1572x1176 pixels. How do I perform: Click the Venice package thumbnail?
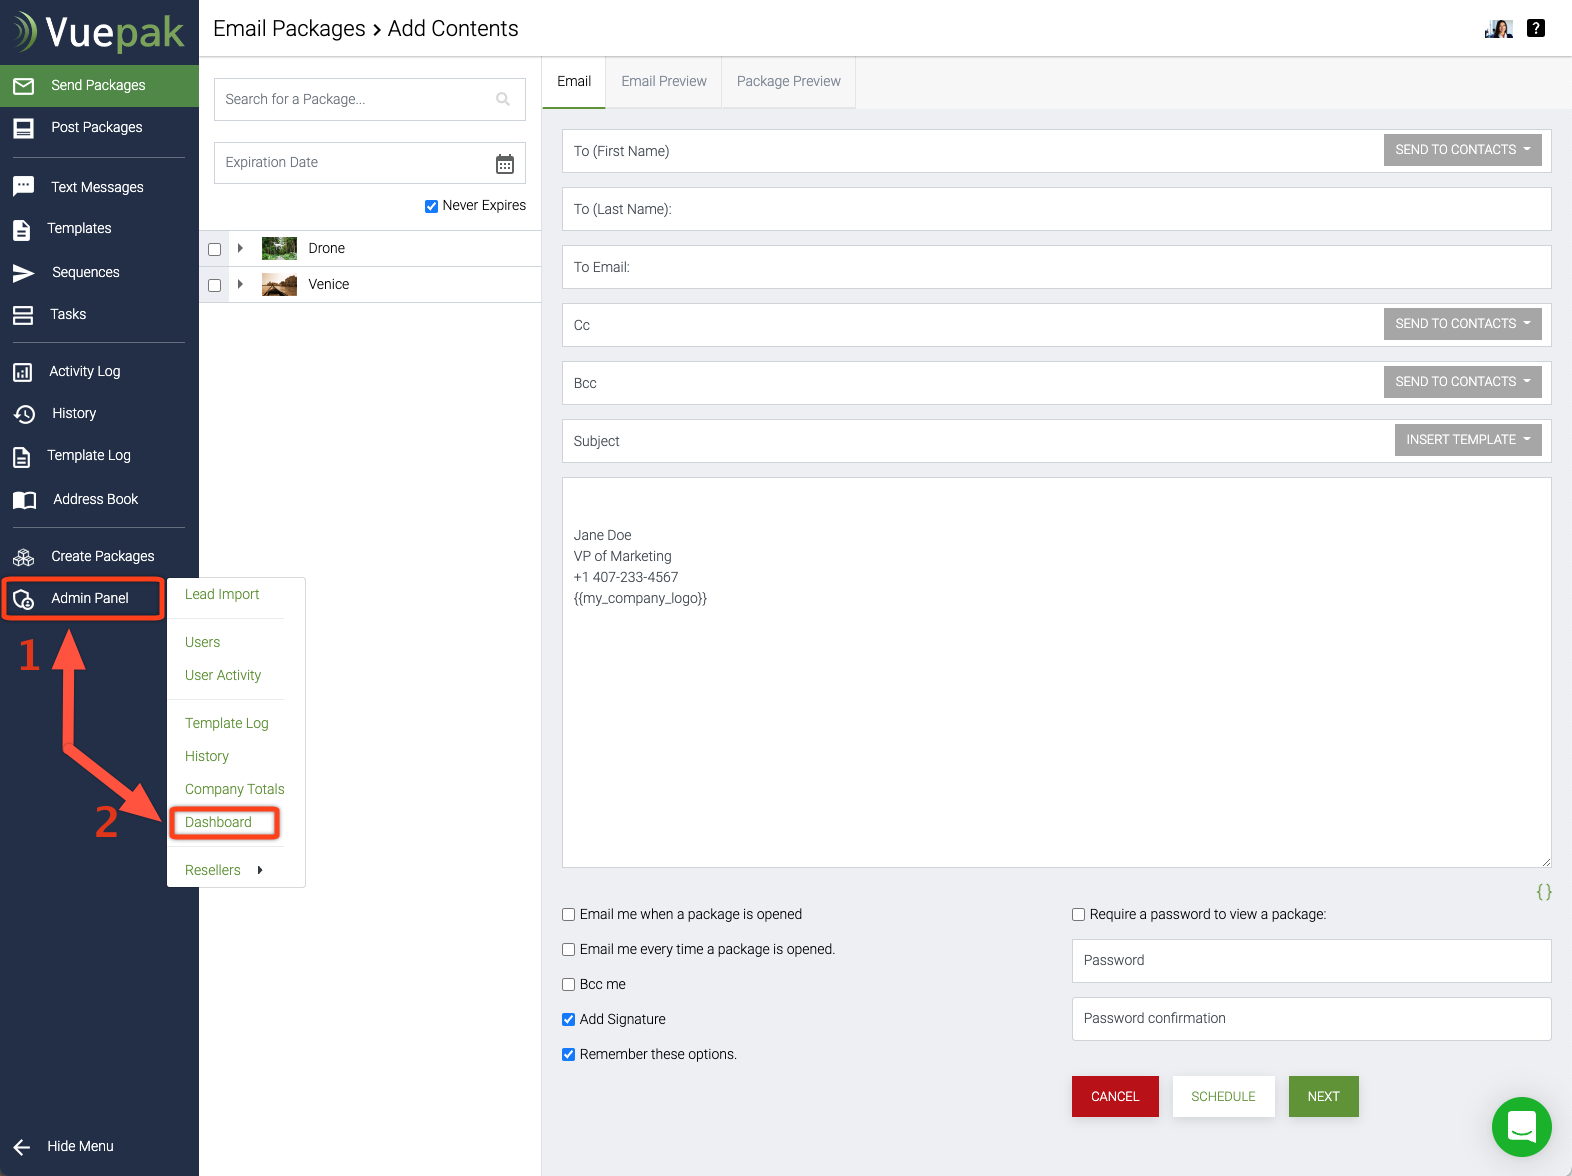click(279, 285)
